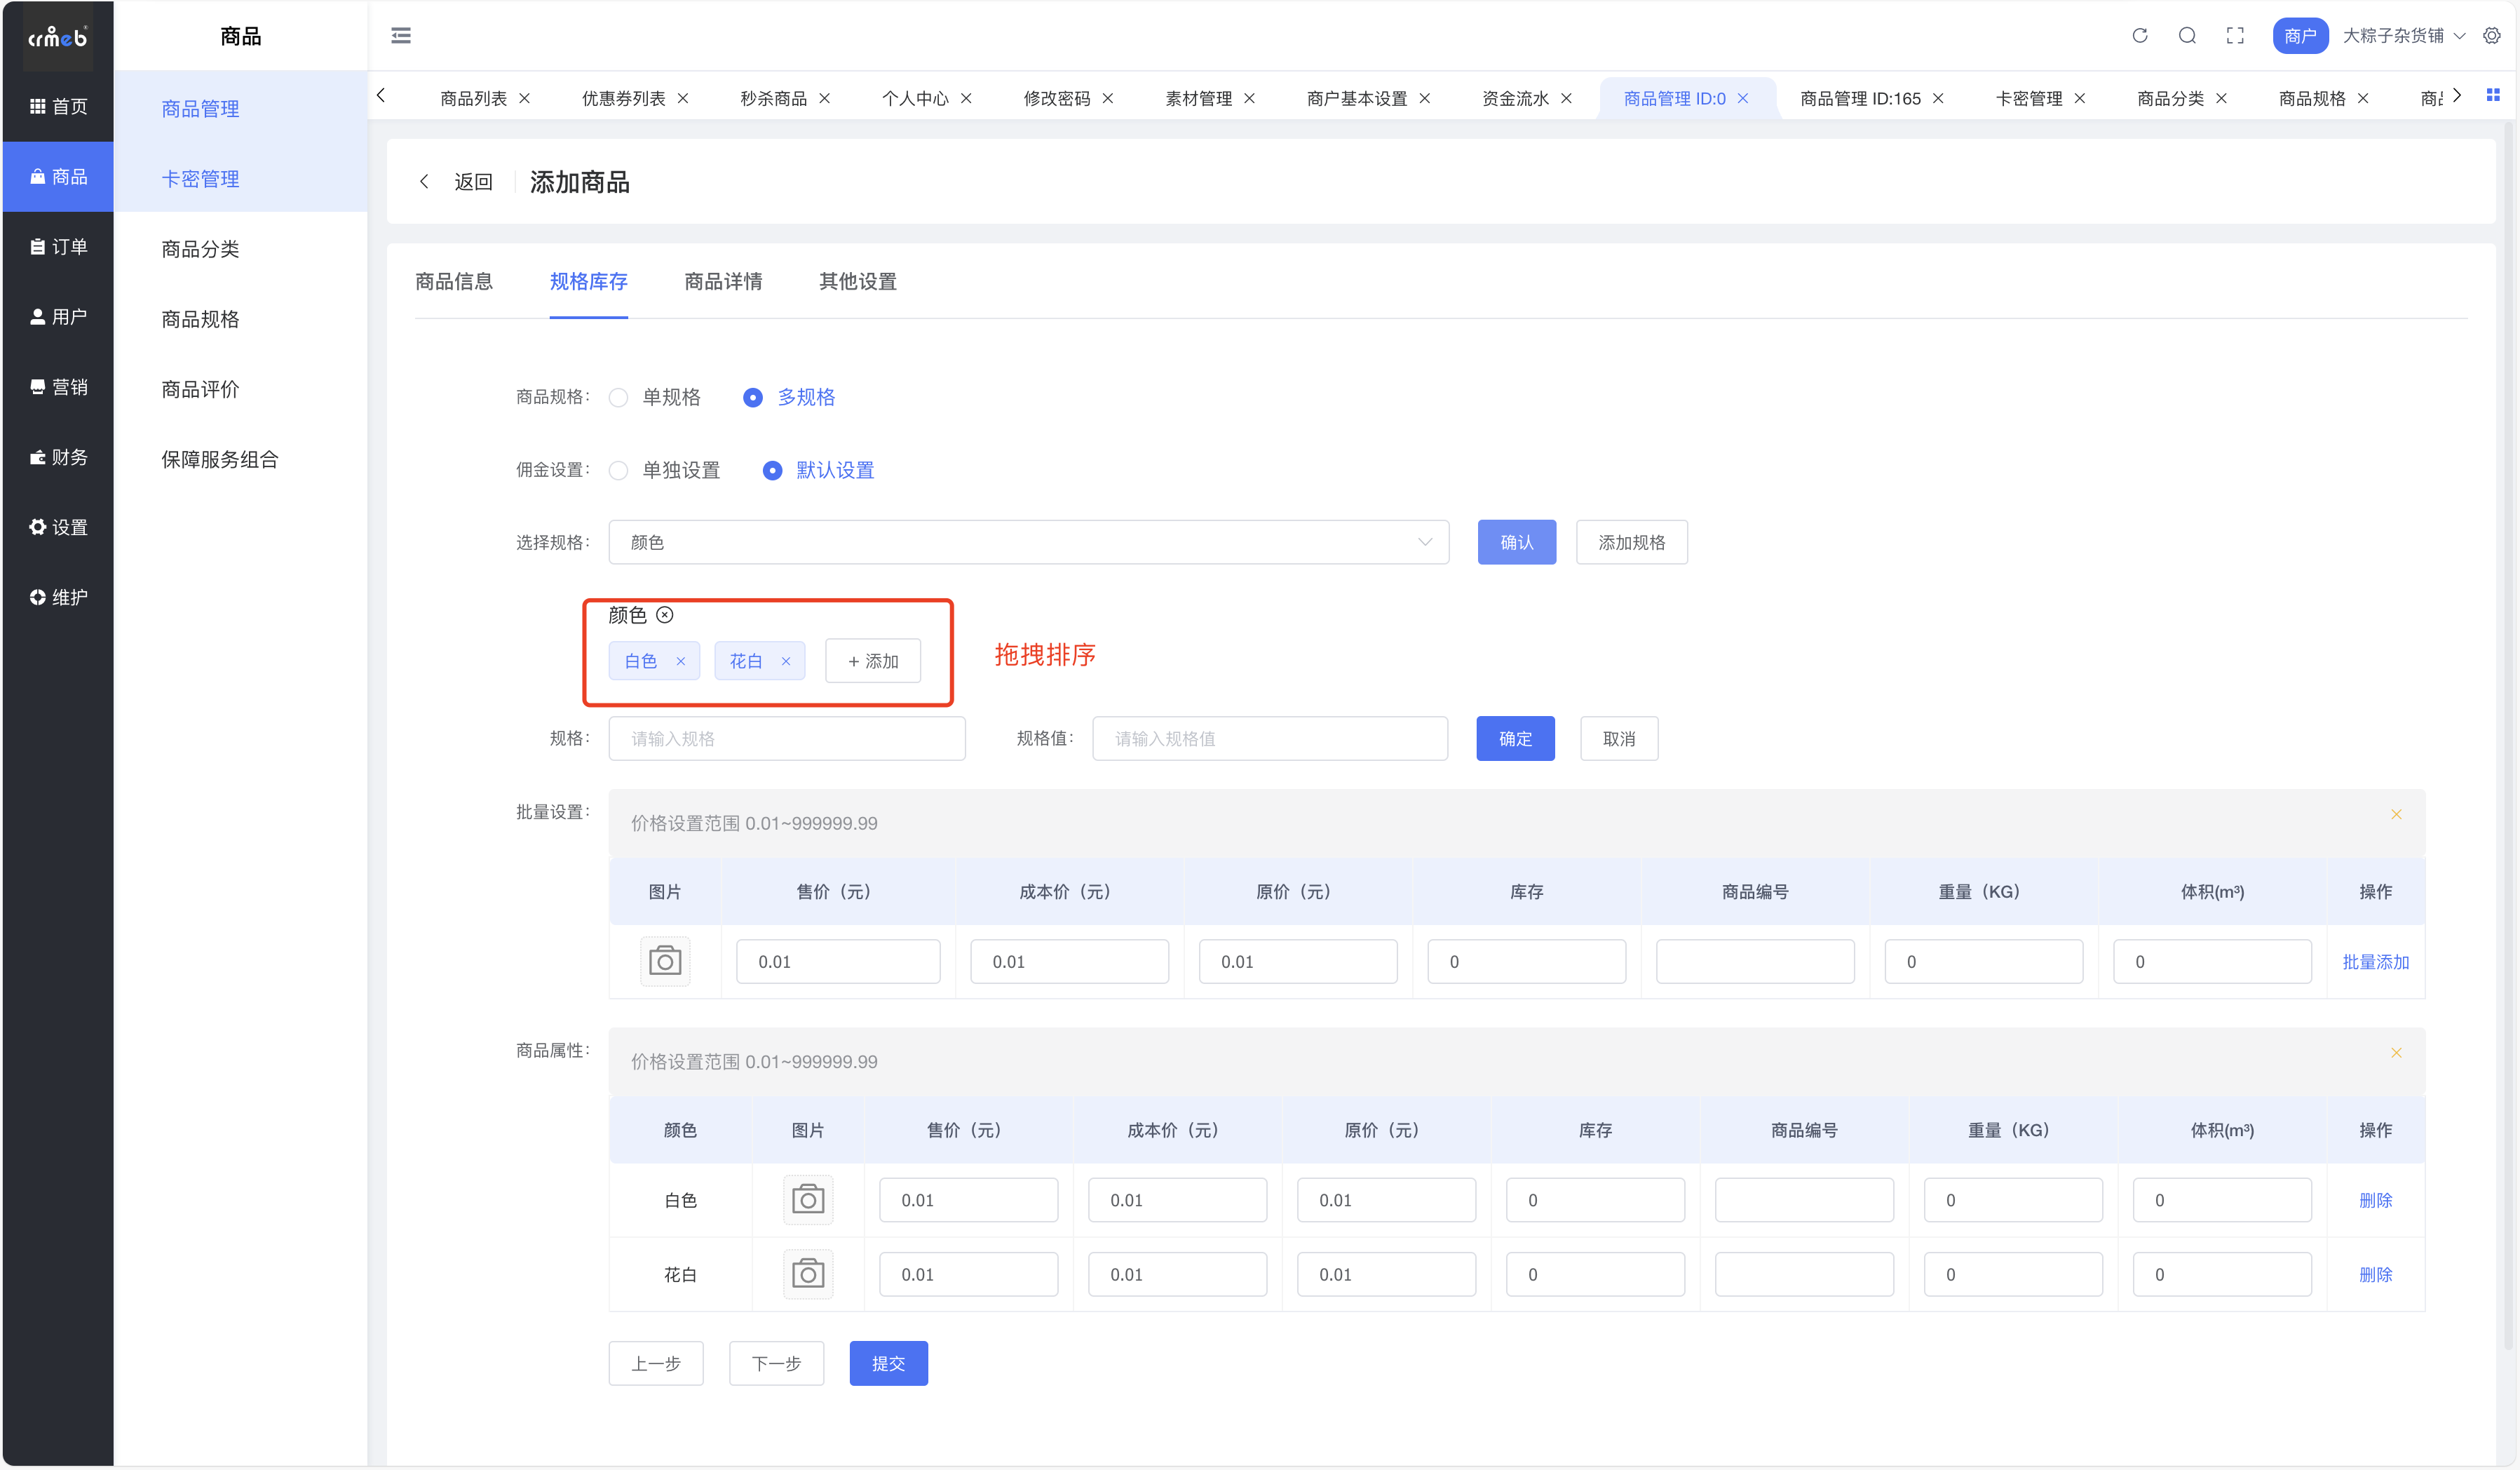Viewport: 2520px width, 1470px height.
Task: Click the crmeb logo
Action: point(58,37)
